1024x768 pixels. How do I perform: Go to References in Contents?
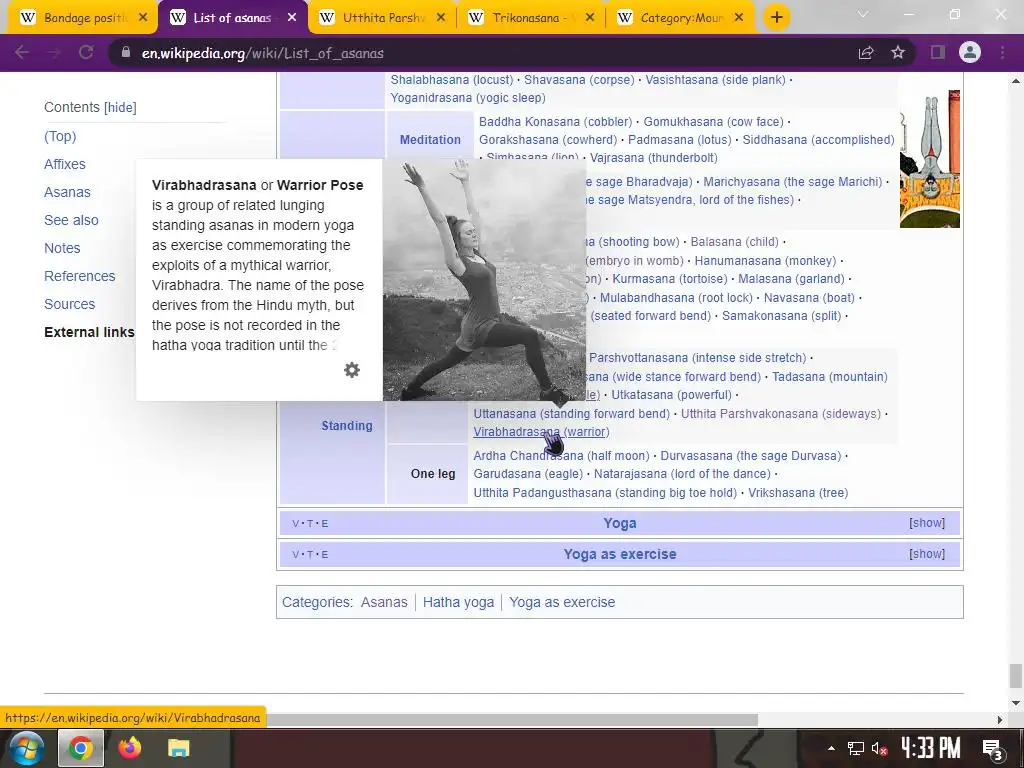[x=80, y=276]
